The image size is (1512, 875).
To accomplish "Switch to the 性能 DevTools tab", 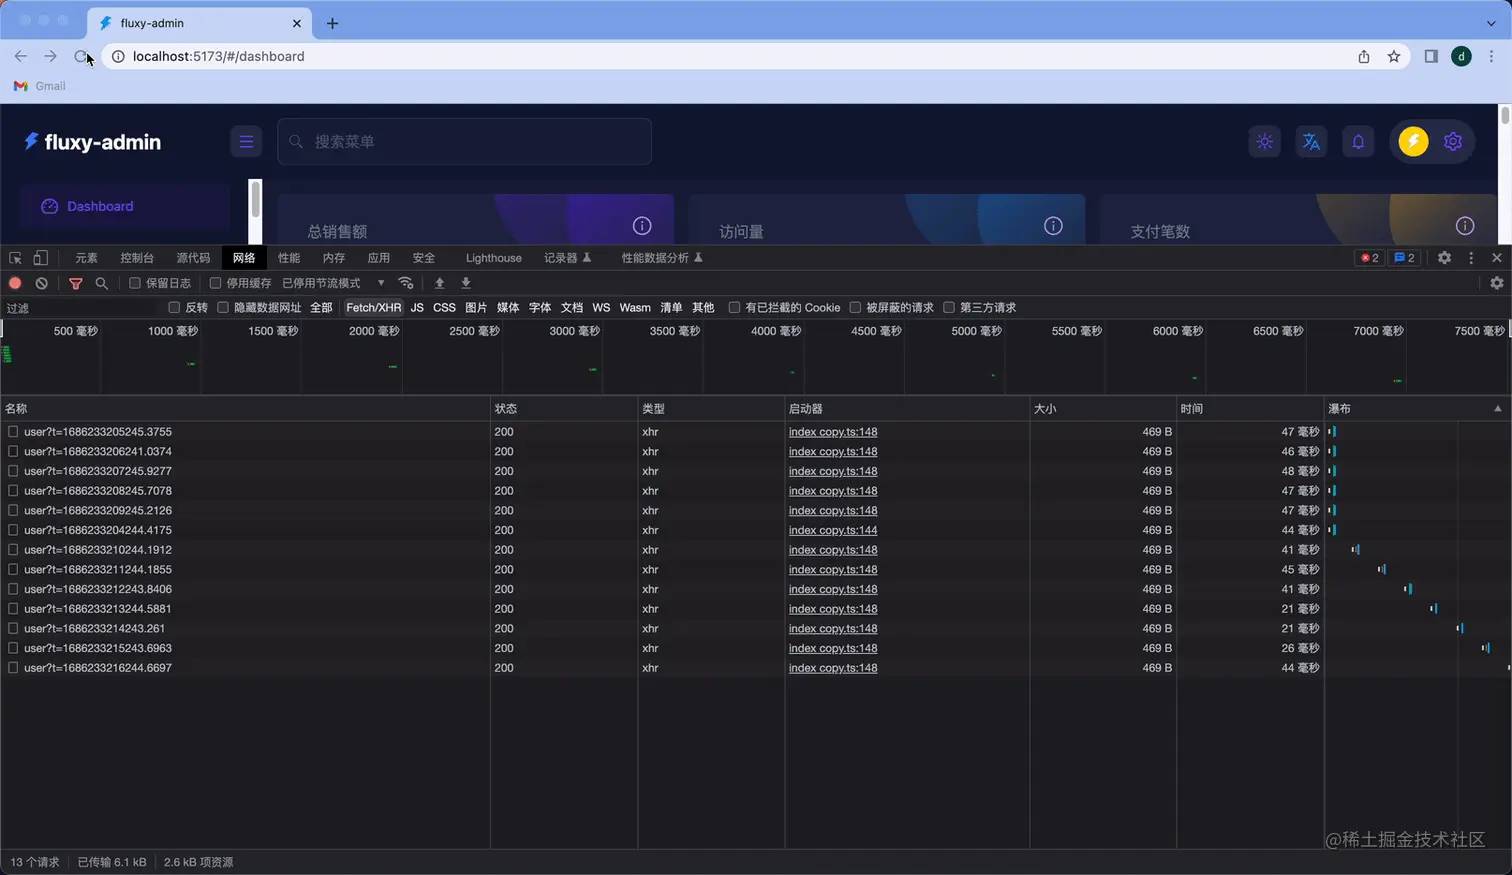I will pos(289,258).
